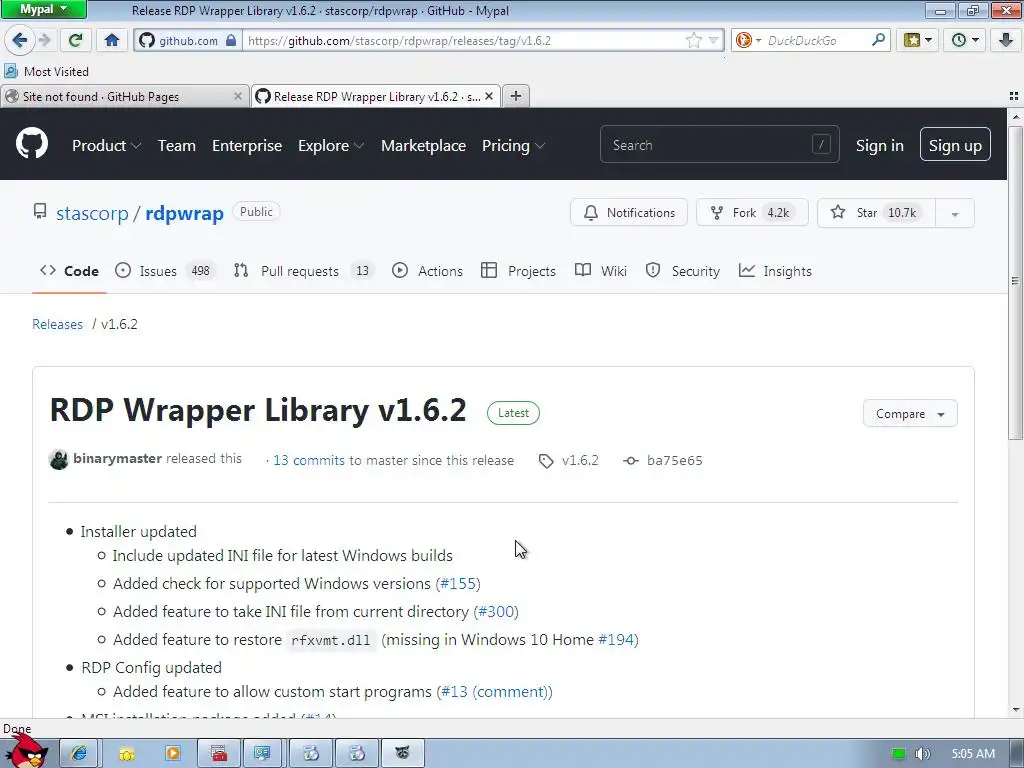This screenshot has width=1024, height=768.
Task: Expand the Explore menu
Action: (330, 146)
